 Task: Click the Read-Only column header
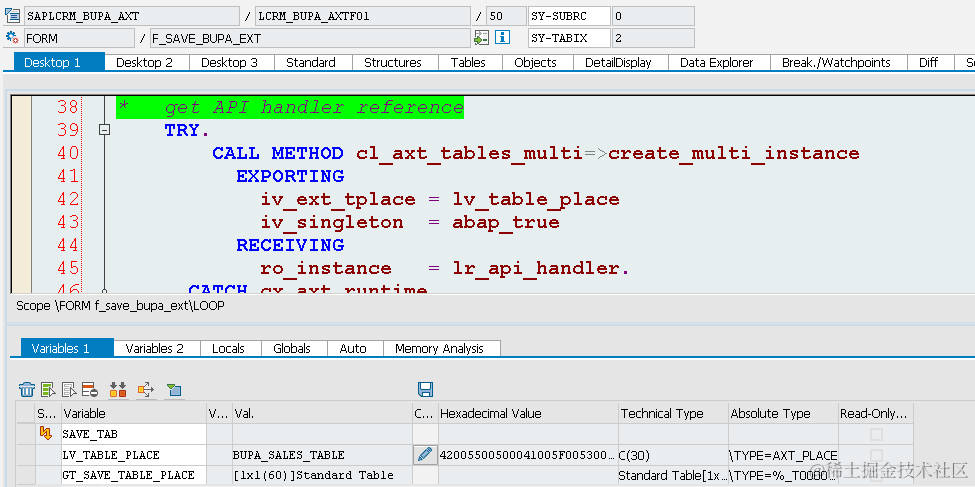(x=876, y=414)
